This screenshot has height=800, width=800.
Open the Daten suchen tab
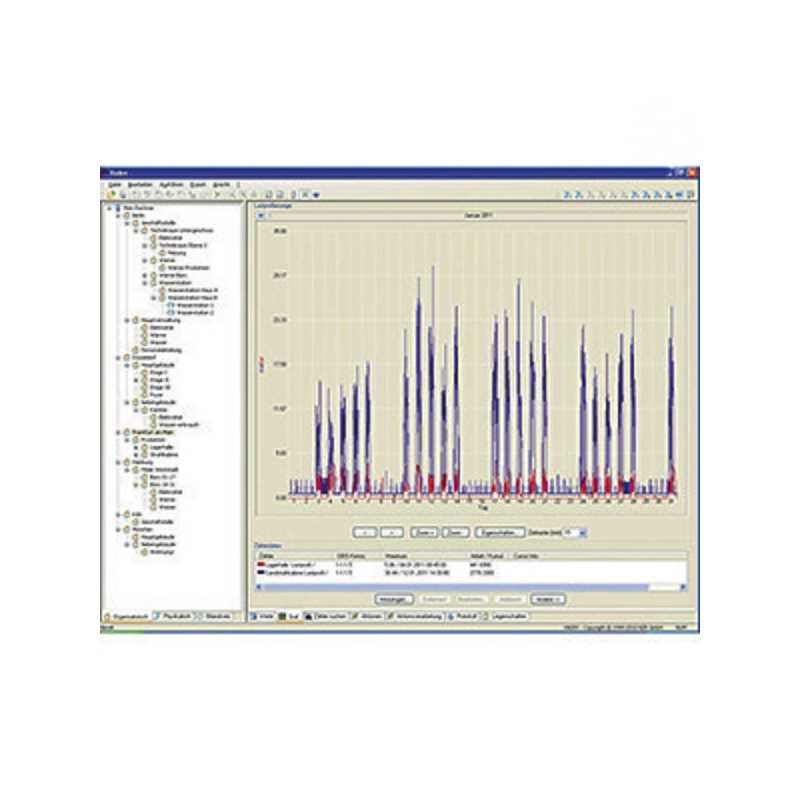326,617
